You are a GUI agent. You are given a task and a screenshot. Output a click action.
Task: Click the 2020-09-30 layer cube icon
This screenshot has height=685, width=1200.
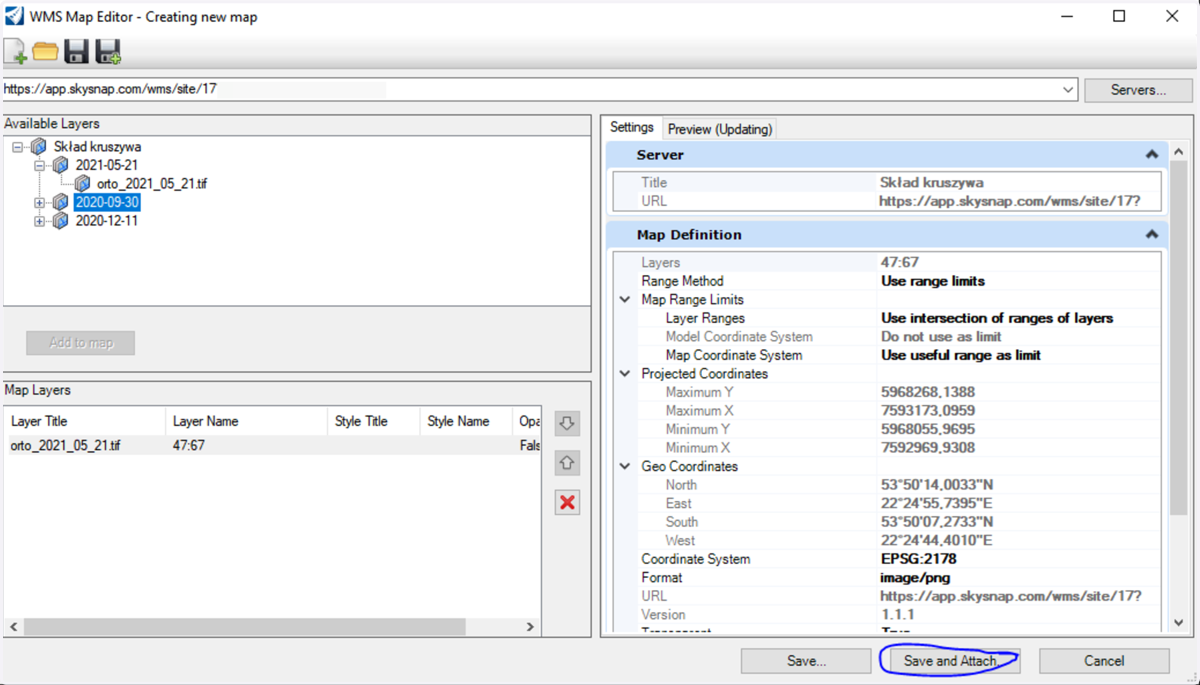click(x=60, y=202)
